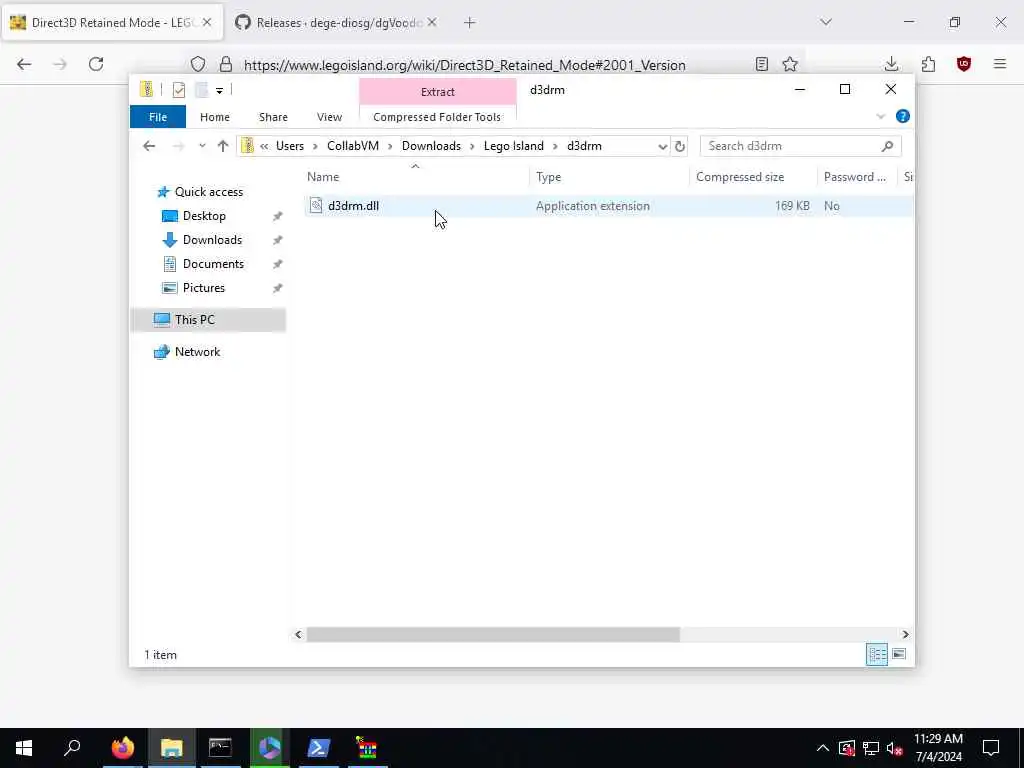
Task: Click the CollabVM breadcrumb segment
Action: (353, 146)
